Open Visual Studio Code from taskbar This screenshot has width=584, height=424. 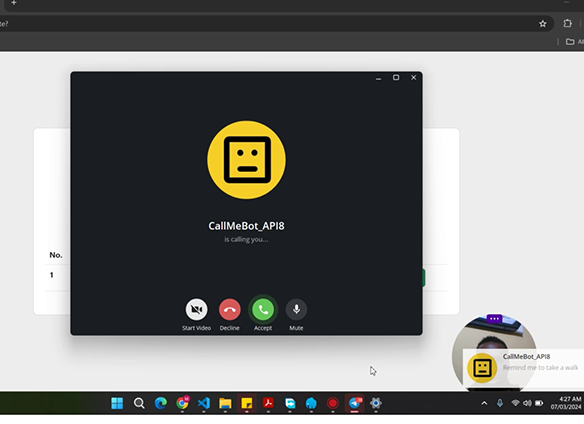(x=204, y=403)
